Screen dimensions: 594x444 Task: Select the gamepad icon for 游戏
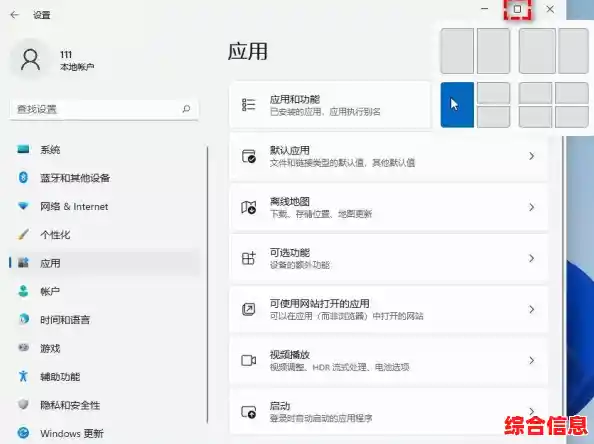23,347
